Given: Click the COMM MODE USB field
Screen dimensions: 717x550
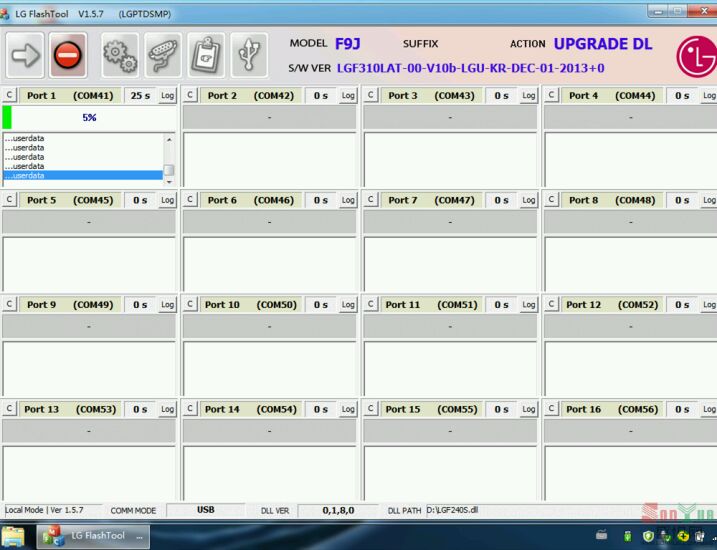Looking at the screenshot, I should click(x=206, y=510).
